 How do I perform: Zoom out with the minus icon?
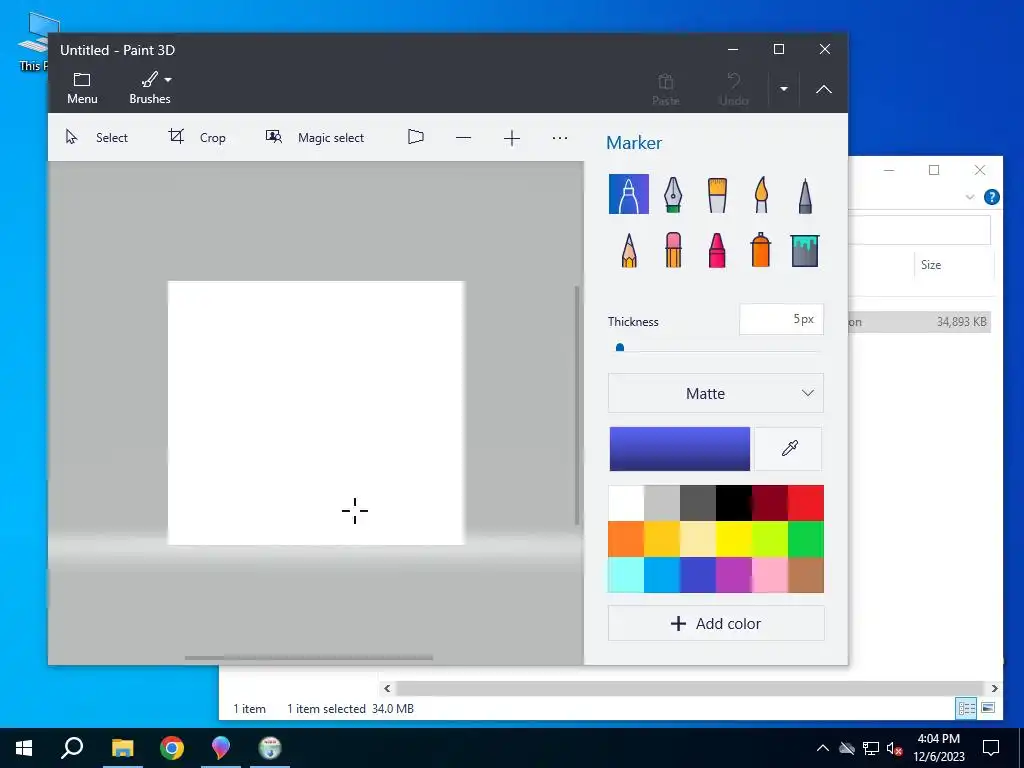click(463, 138)
